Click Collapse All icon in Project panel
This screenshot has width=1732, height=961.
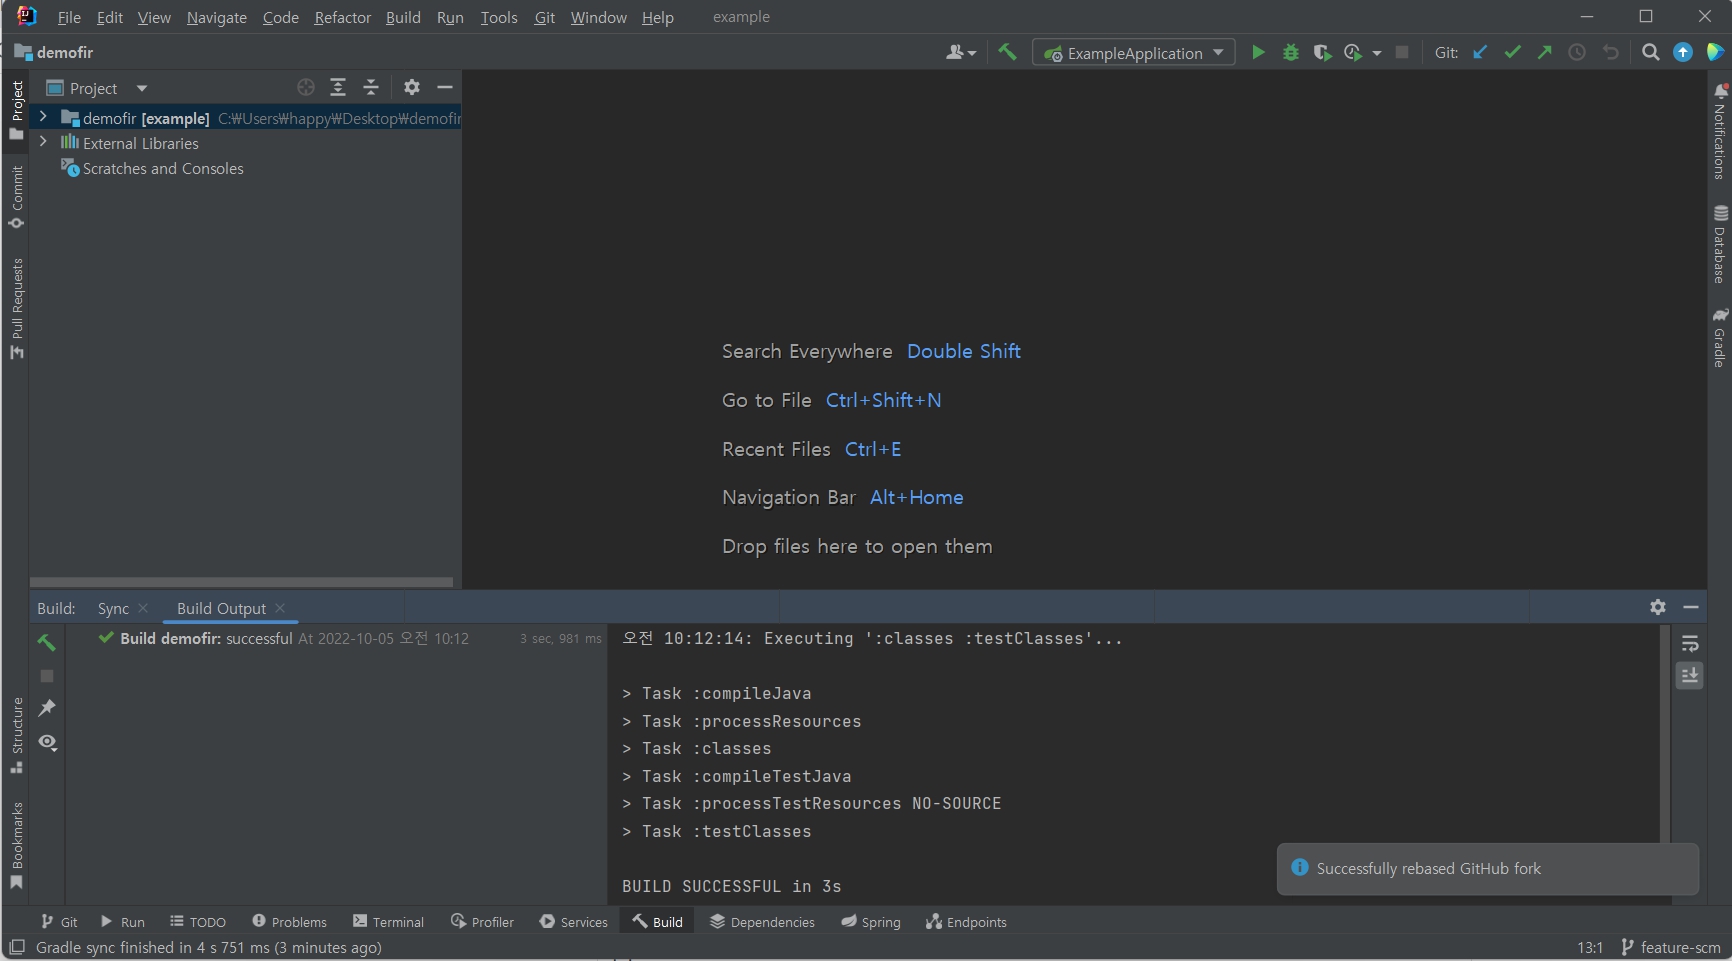click(371, 87)
